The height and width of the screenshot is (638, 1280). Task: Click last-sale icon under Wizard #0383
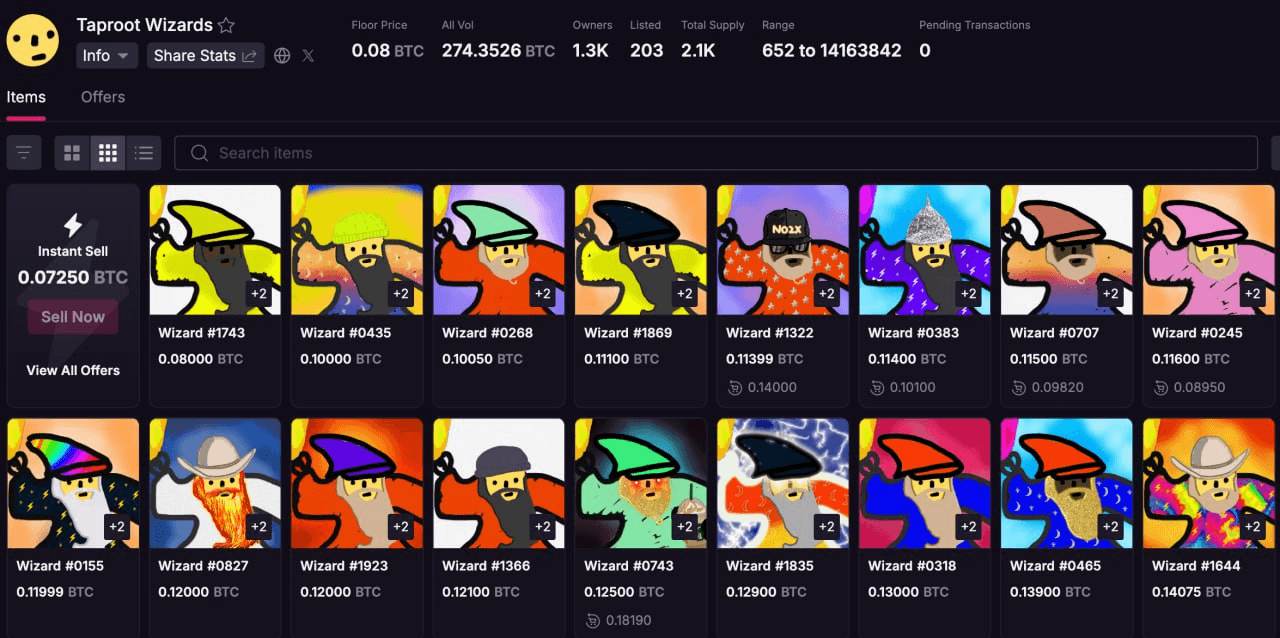point(877,387)
